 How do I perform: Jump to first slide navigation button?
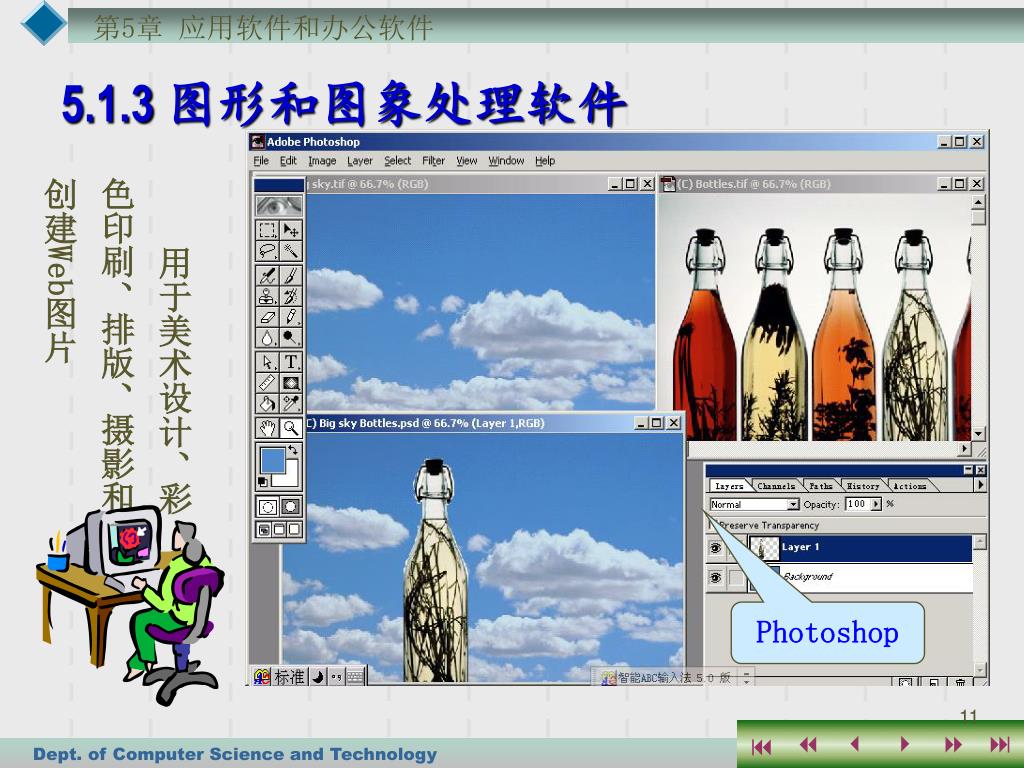tap(761, 745)
